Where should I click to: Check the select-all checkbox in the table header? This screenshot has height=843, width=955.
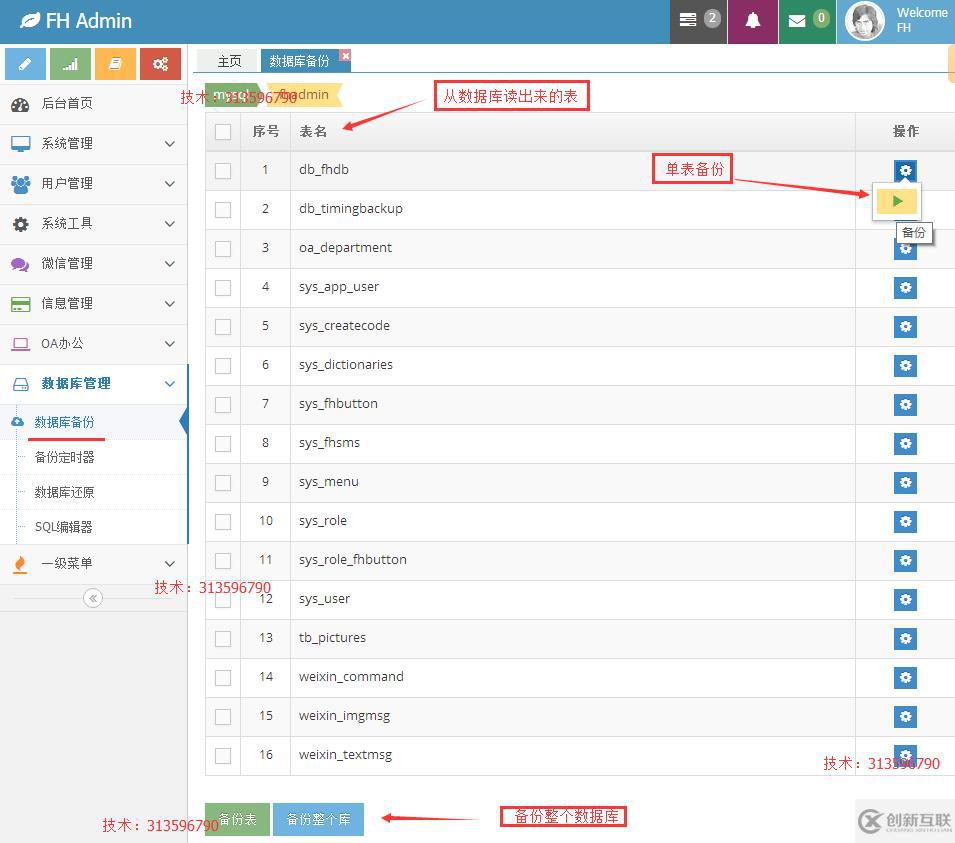pos(222,131)
